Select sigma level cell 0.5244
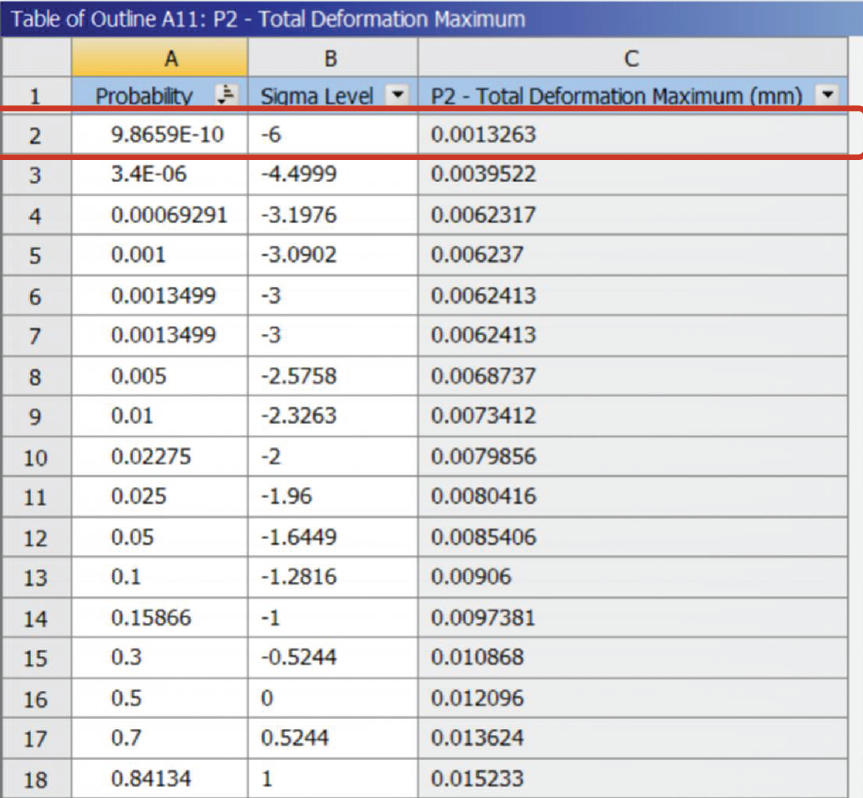The height and width of the screenshot is (798, 863). pos(333,738)
